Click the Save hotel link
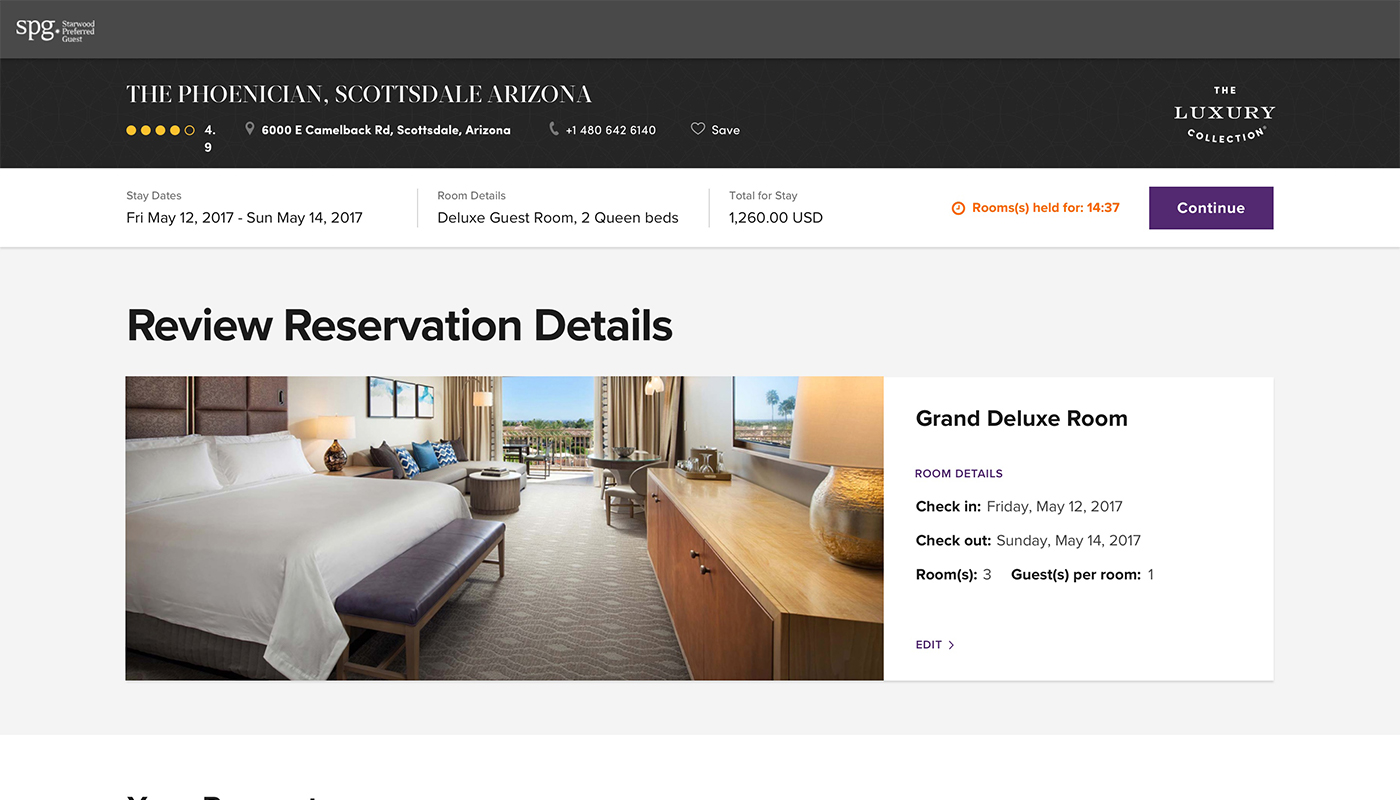The width and height of the screenshot is (1400, 800). point(716,129)
